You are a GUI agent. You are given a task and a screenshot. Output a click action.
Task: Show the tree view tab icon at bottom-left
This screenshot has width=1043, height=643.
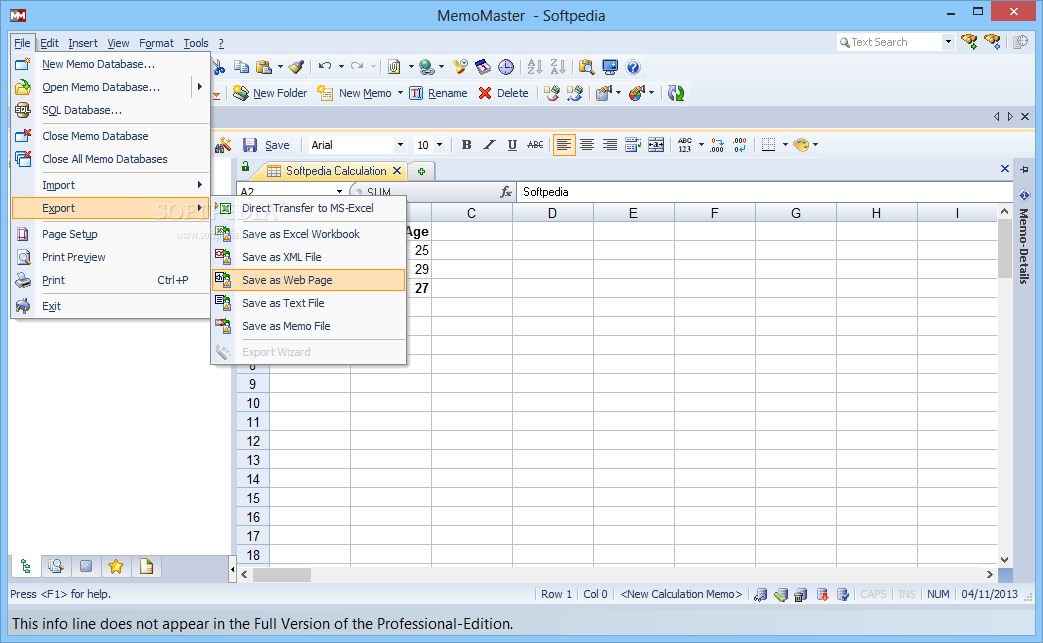(x=26, y=567)
